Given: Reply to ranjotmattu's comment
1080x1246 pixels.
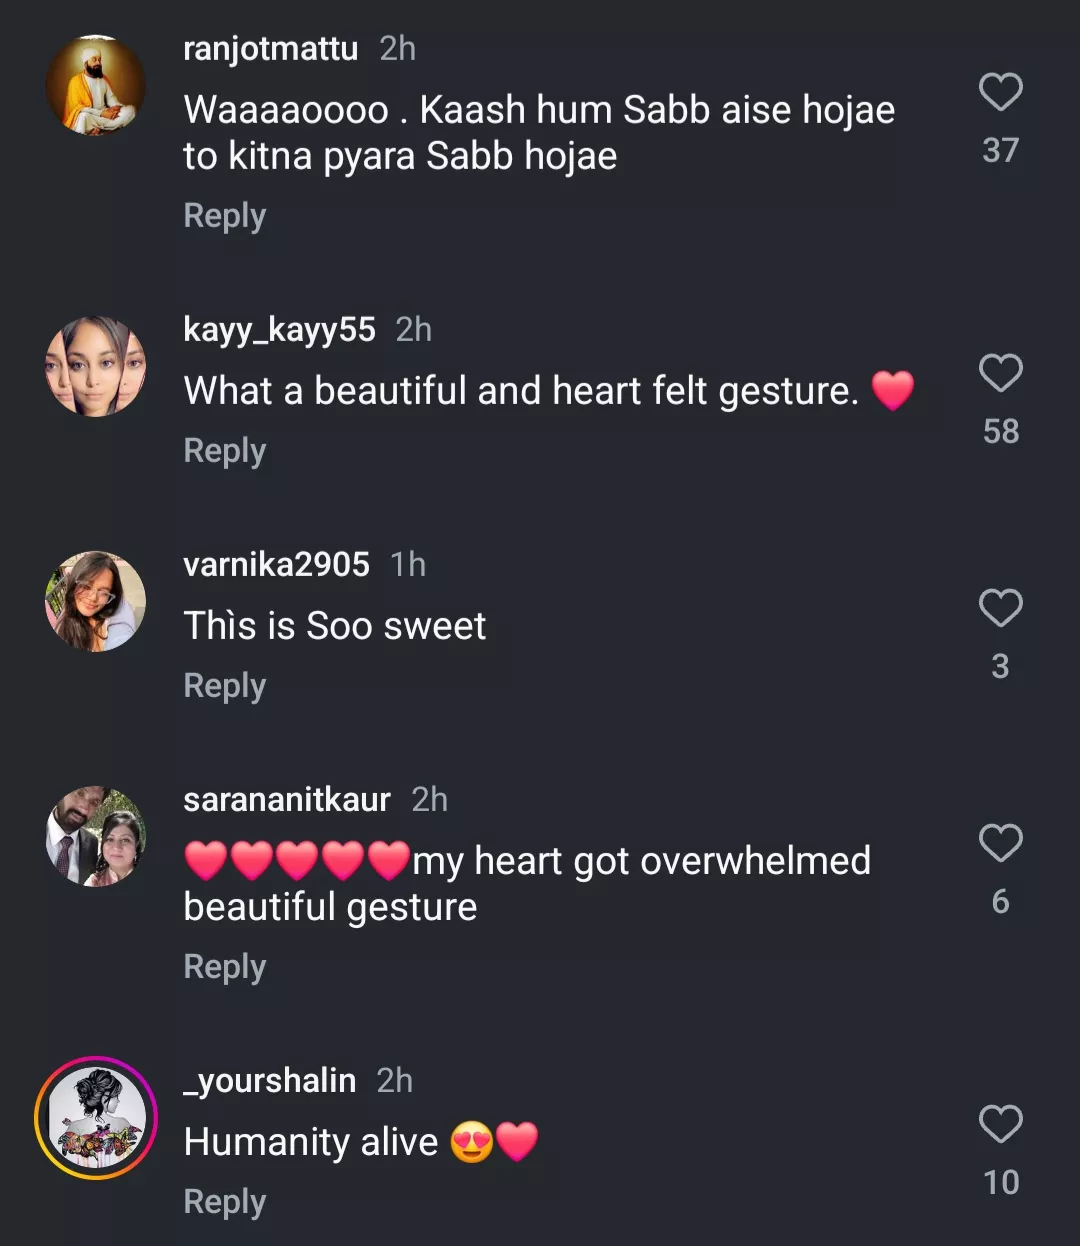Looking at the screenshot, I should (225, 216).
